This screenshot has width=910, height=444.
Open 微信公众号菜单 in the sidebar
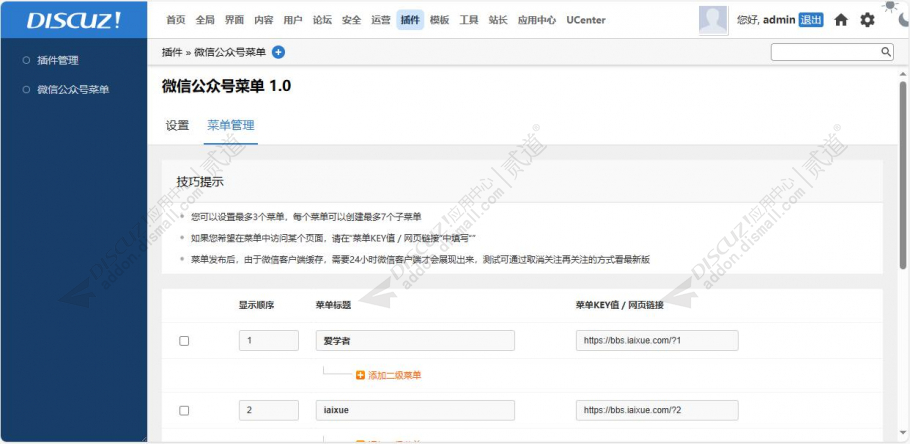pos(73,90)
